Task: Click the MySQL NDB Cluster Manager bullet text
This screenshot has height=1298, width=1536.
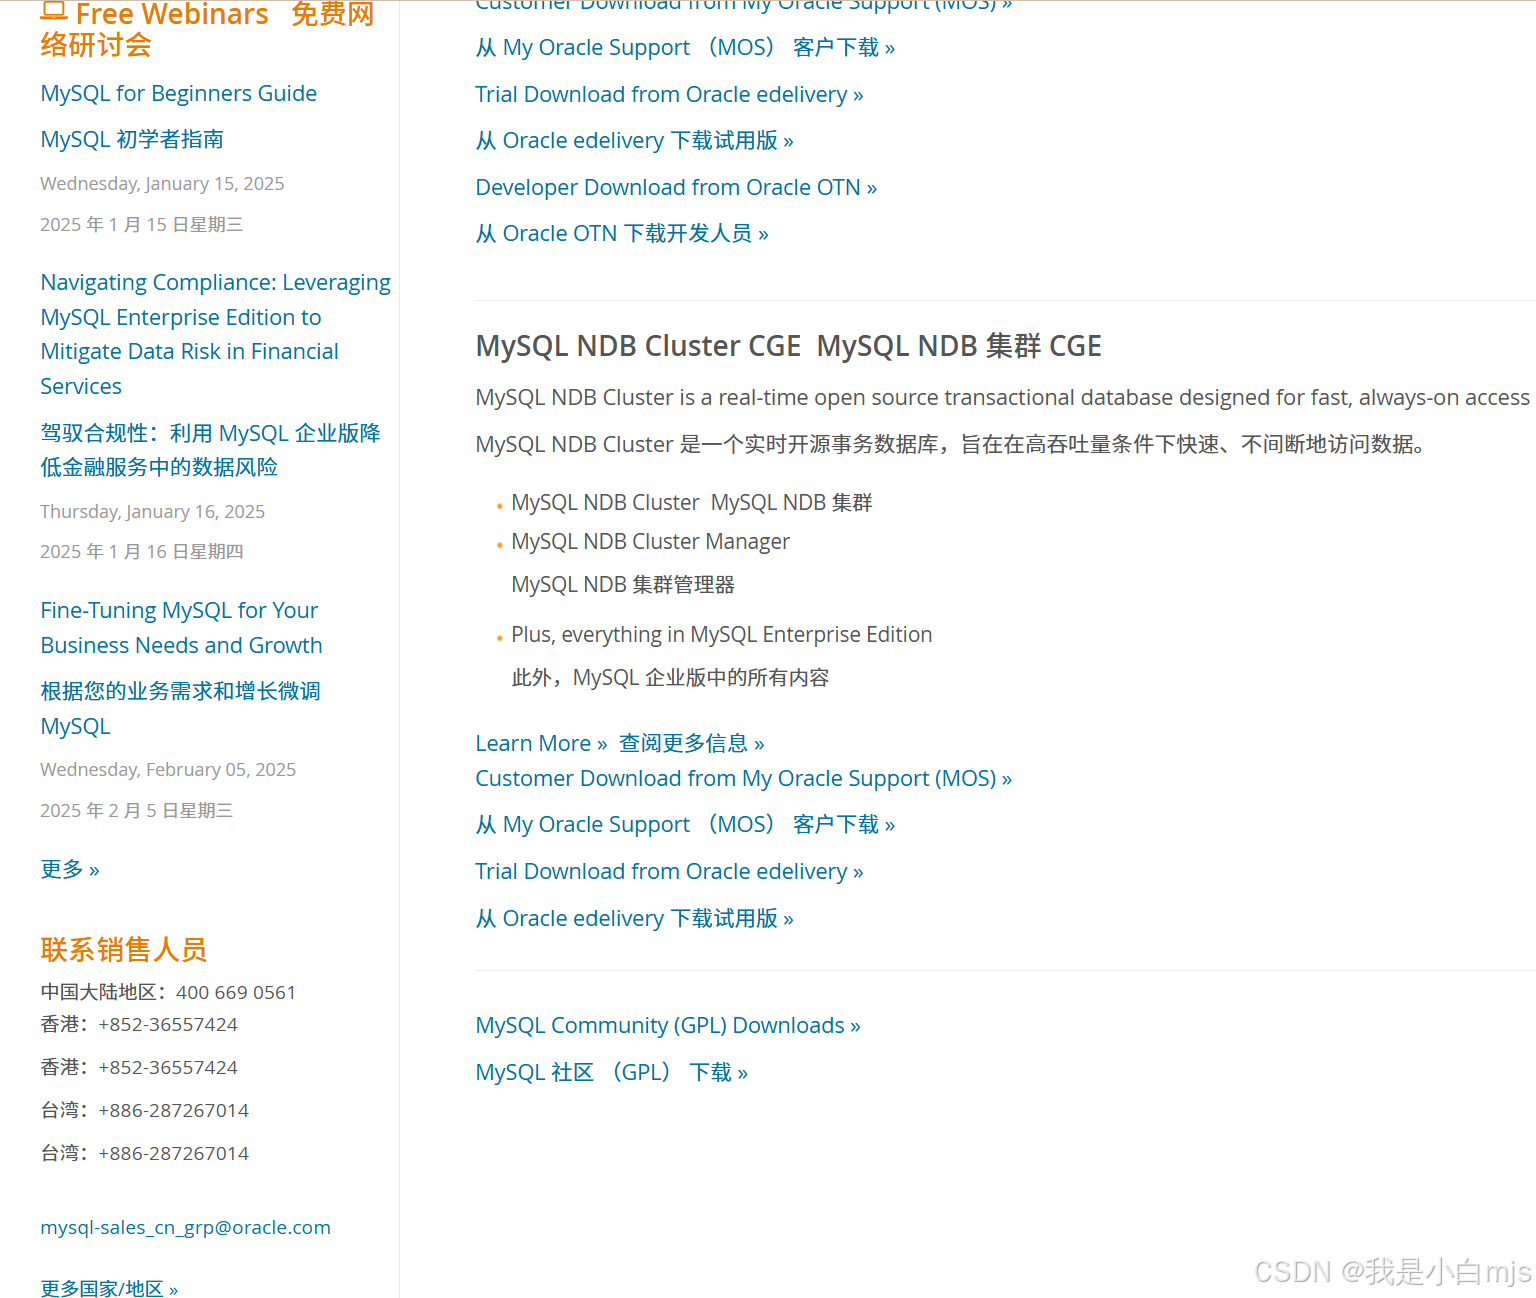Action: 650,541
